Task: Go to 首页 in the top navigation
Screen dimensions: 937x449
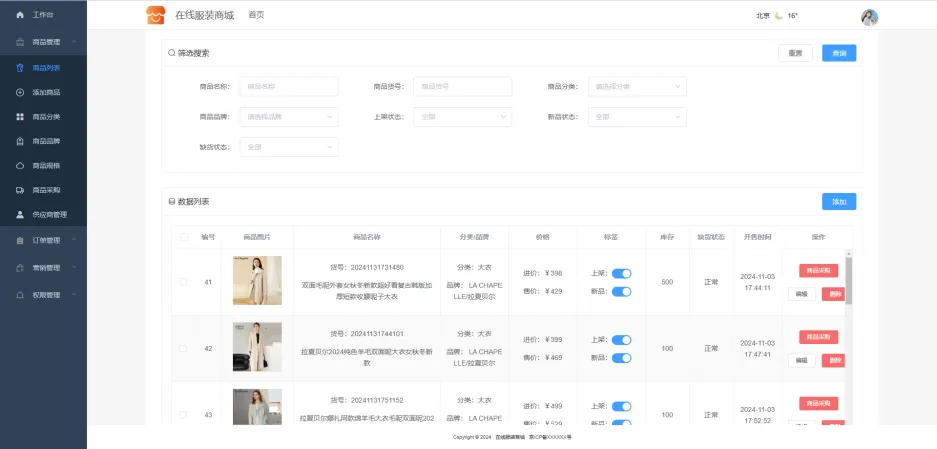Action: 256,15
